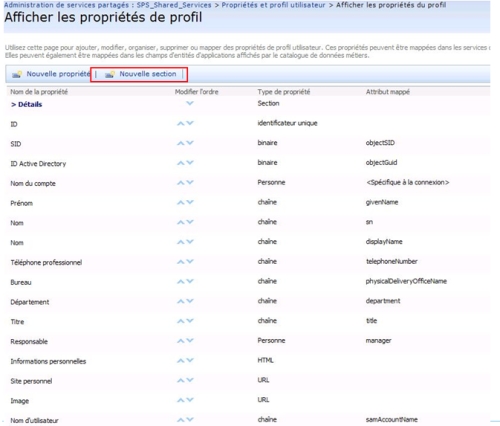This screenshot has height=426, width=500.
Task: Move Informations personnelles up
Action: [180, 360]
